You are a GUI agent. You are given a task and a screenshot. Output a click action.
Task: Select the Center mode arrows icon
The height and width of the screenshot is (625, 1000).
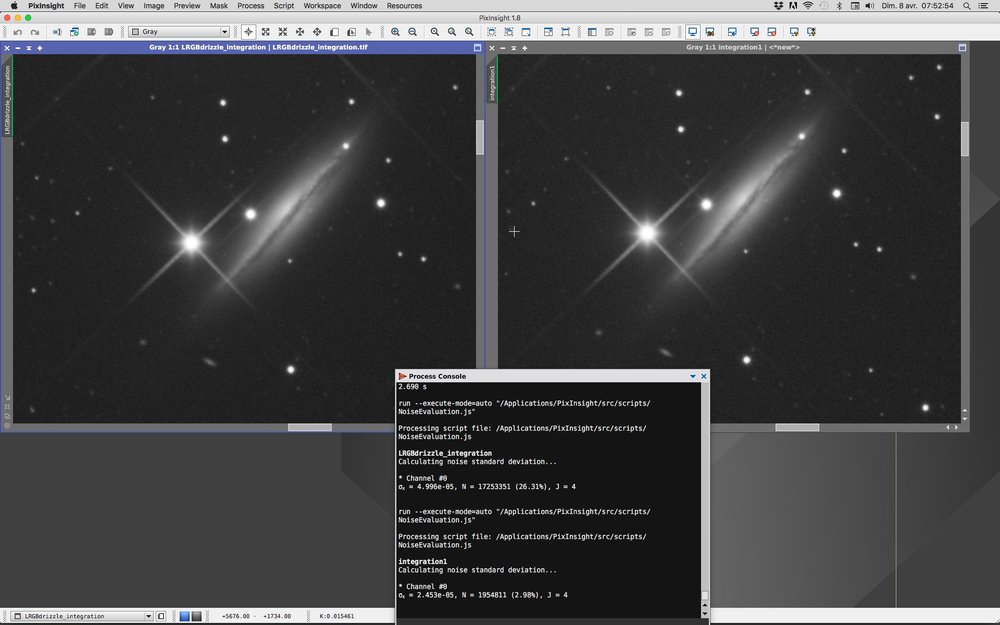(x=300, y=32)
